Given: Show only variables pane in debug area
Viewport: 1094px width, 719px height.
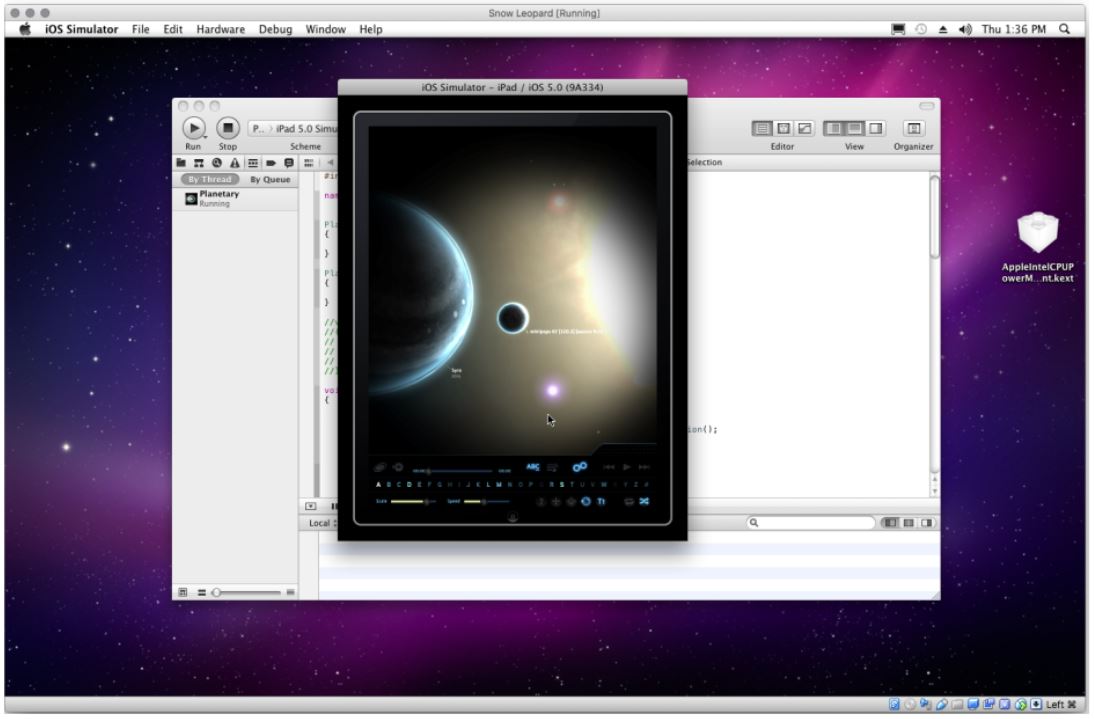Looking at the screenshot, I should (890, 523).
